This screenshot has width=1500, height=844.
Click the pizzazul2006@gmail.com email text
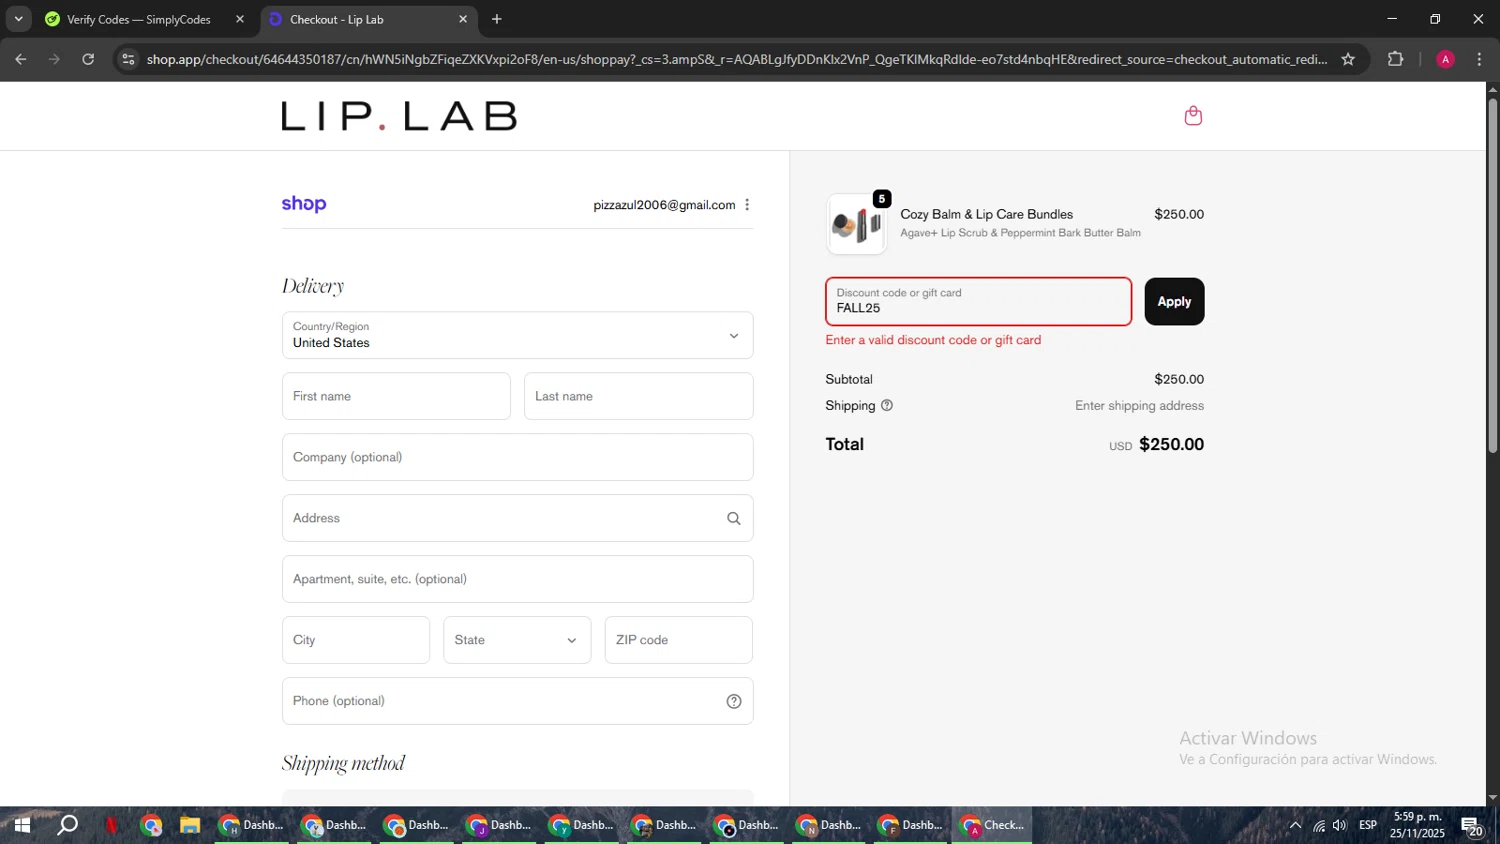pos(664,205)
